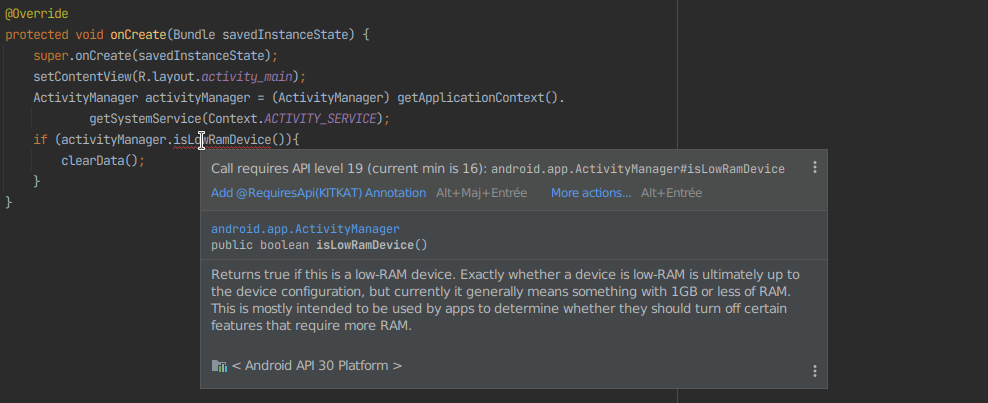Click the onCreate method name in the declaration
This screenshot has width=988, height=403.
(139, 35)
